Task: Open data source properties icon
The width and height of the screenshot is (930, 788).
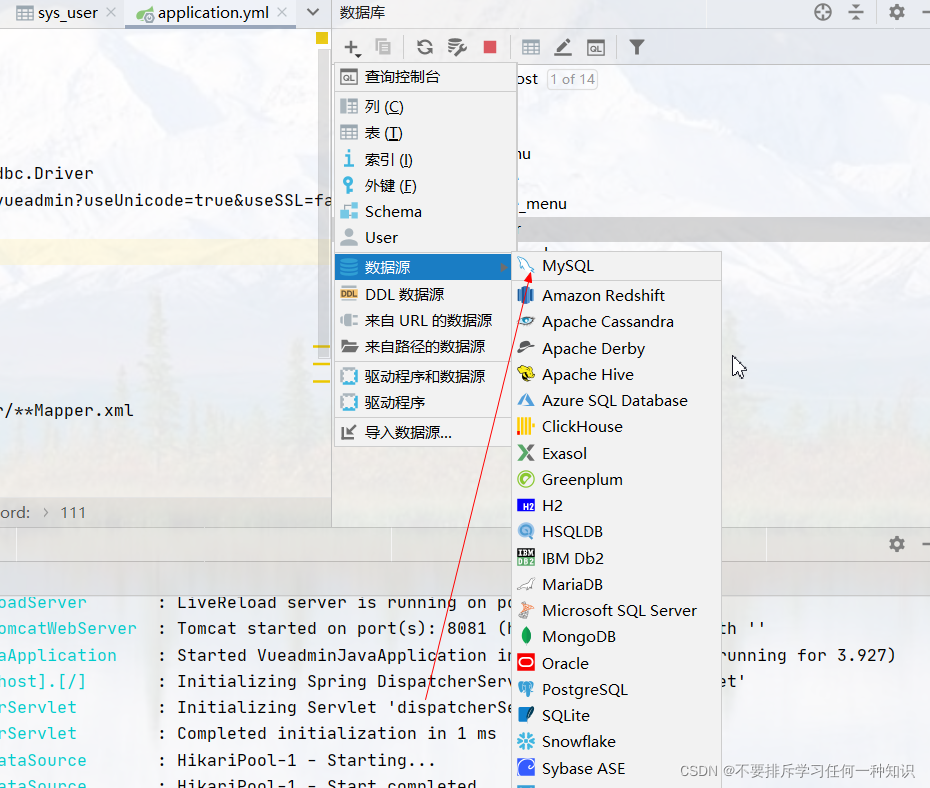Action: pyautogui.click(x=457, y=47)
